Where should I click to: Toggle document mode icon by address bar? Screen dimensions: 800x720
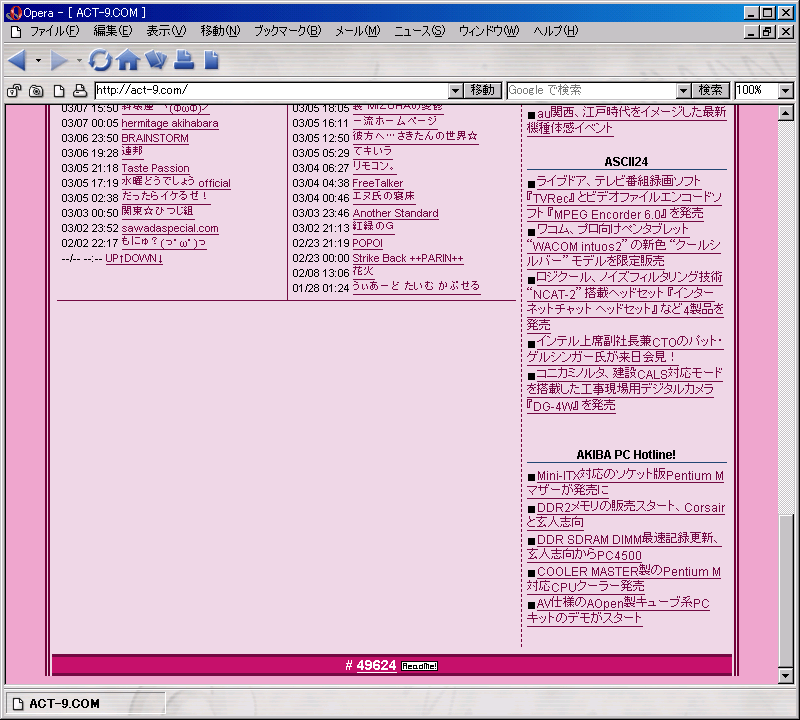59,91
